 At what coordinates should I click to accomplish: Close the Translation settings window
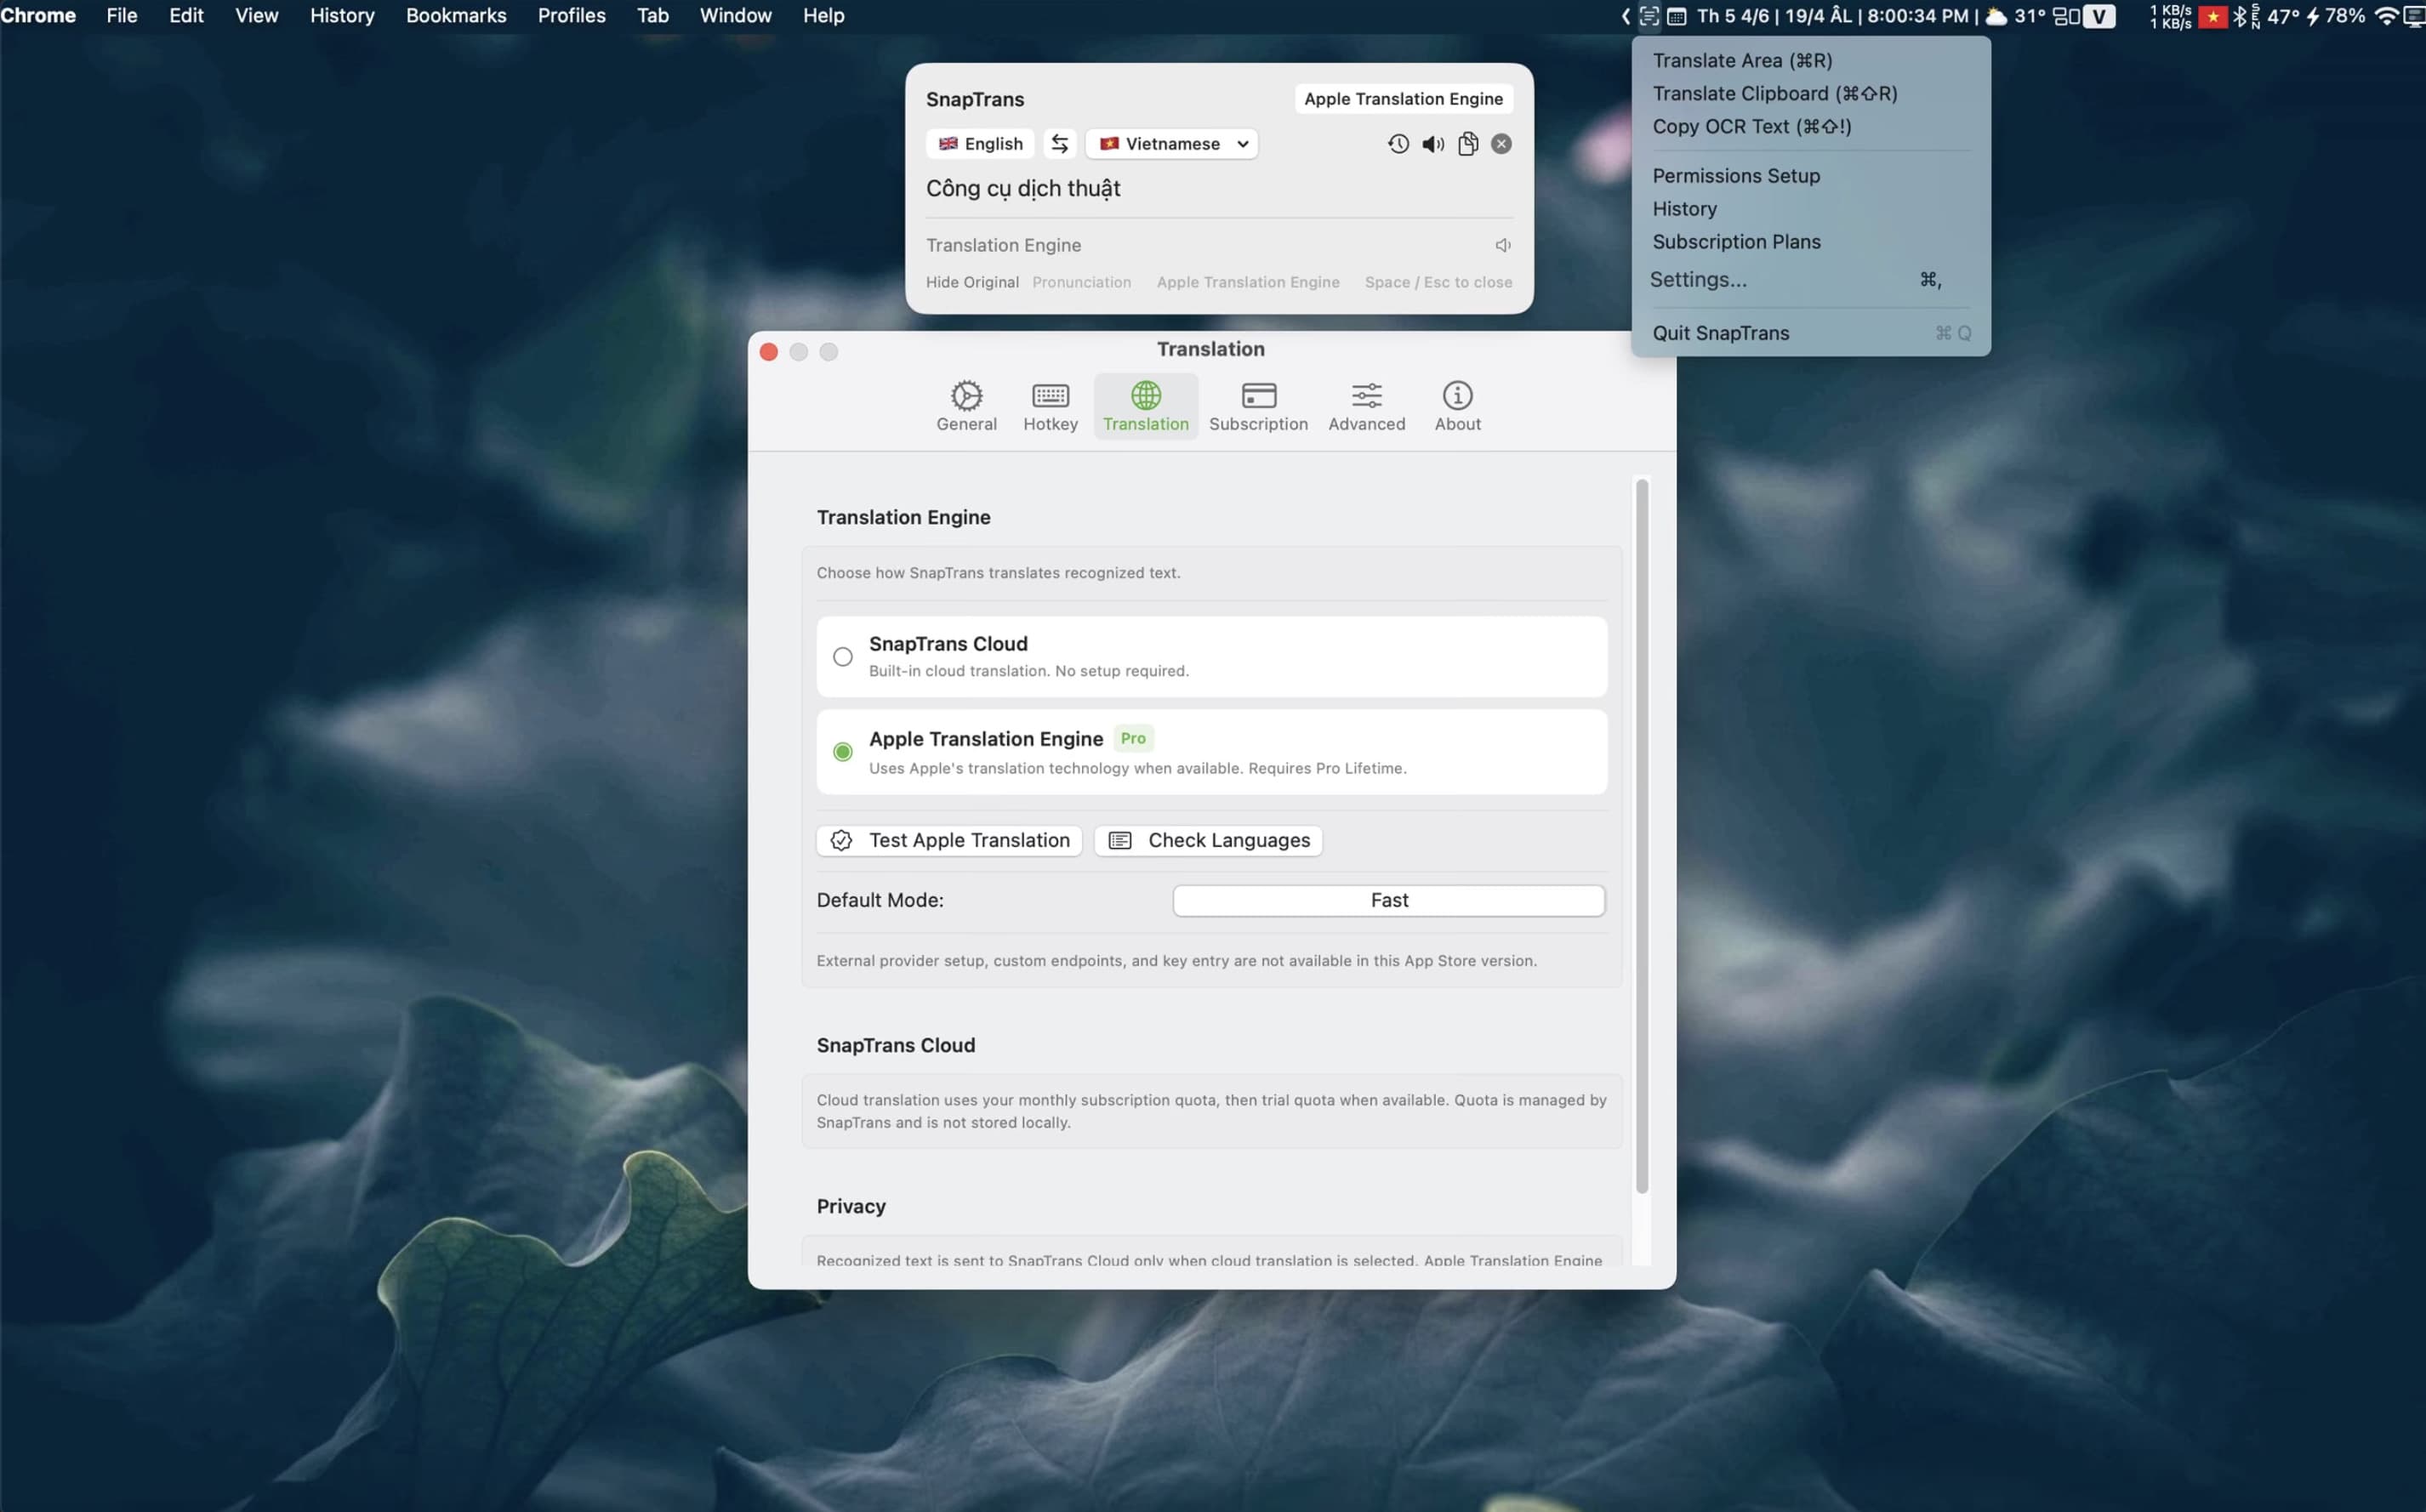pyautogui.click(x=768, y=352)
